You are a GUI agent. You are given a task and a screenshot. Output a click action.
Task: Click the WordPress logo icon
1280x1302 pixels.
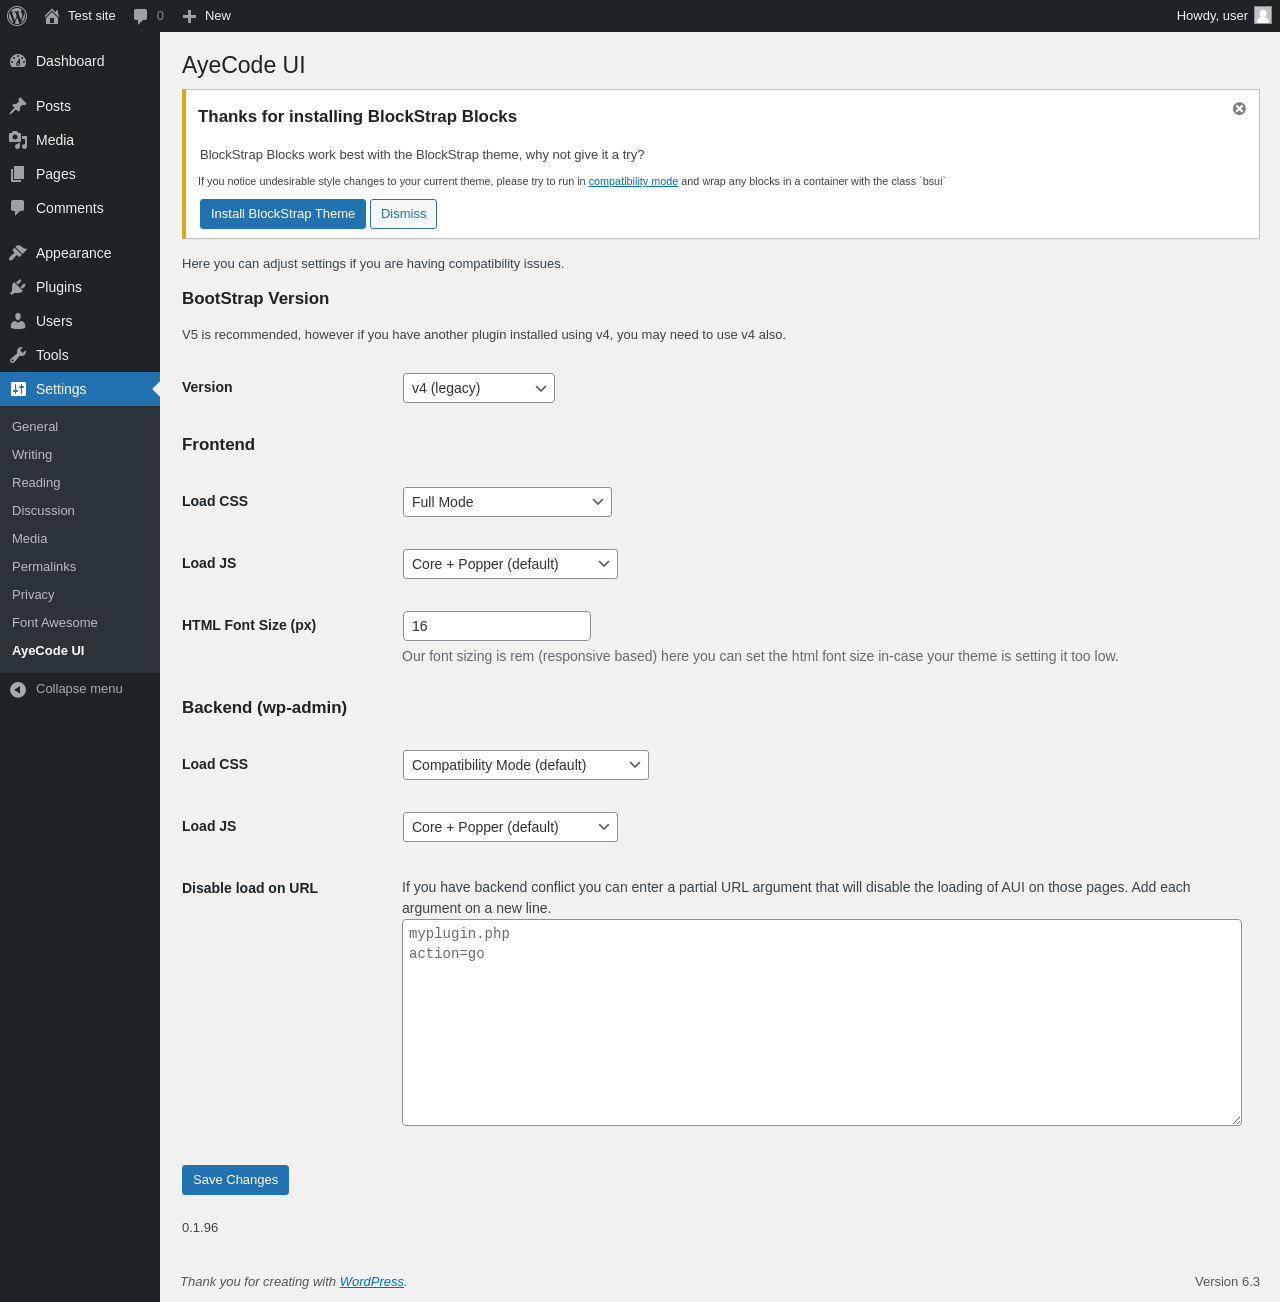[x=17, y=16]
